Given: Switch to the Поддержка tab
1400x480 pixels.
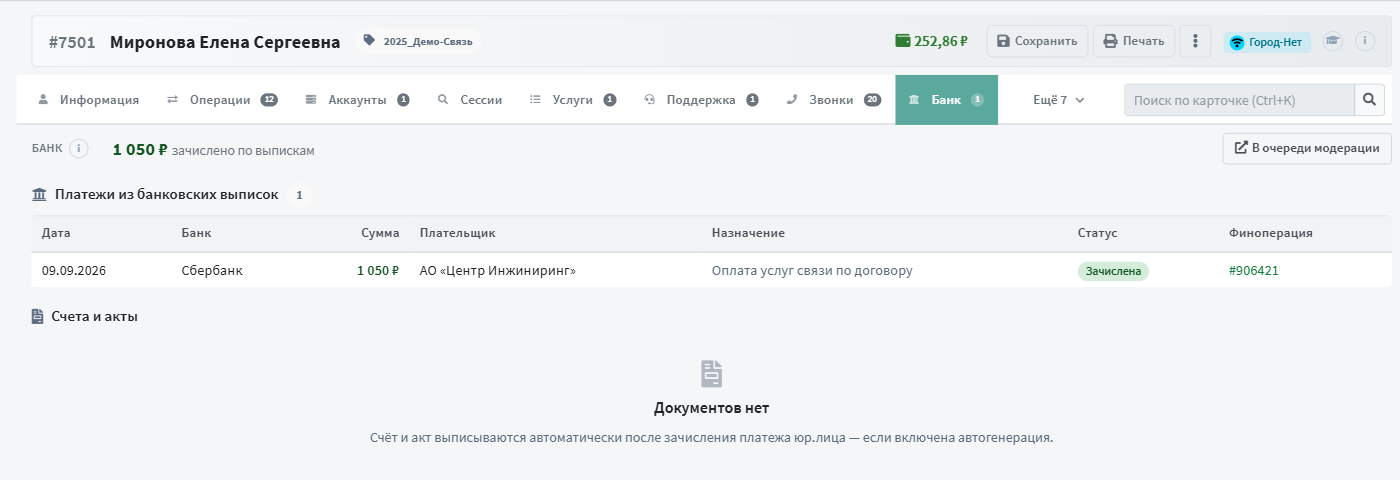Looking at the screenshot, I should point(701,100).
